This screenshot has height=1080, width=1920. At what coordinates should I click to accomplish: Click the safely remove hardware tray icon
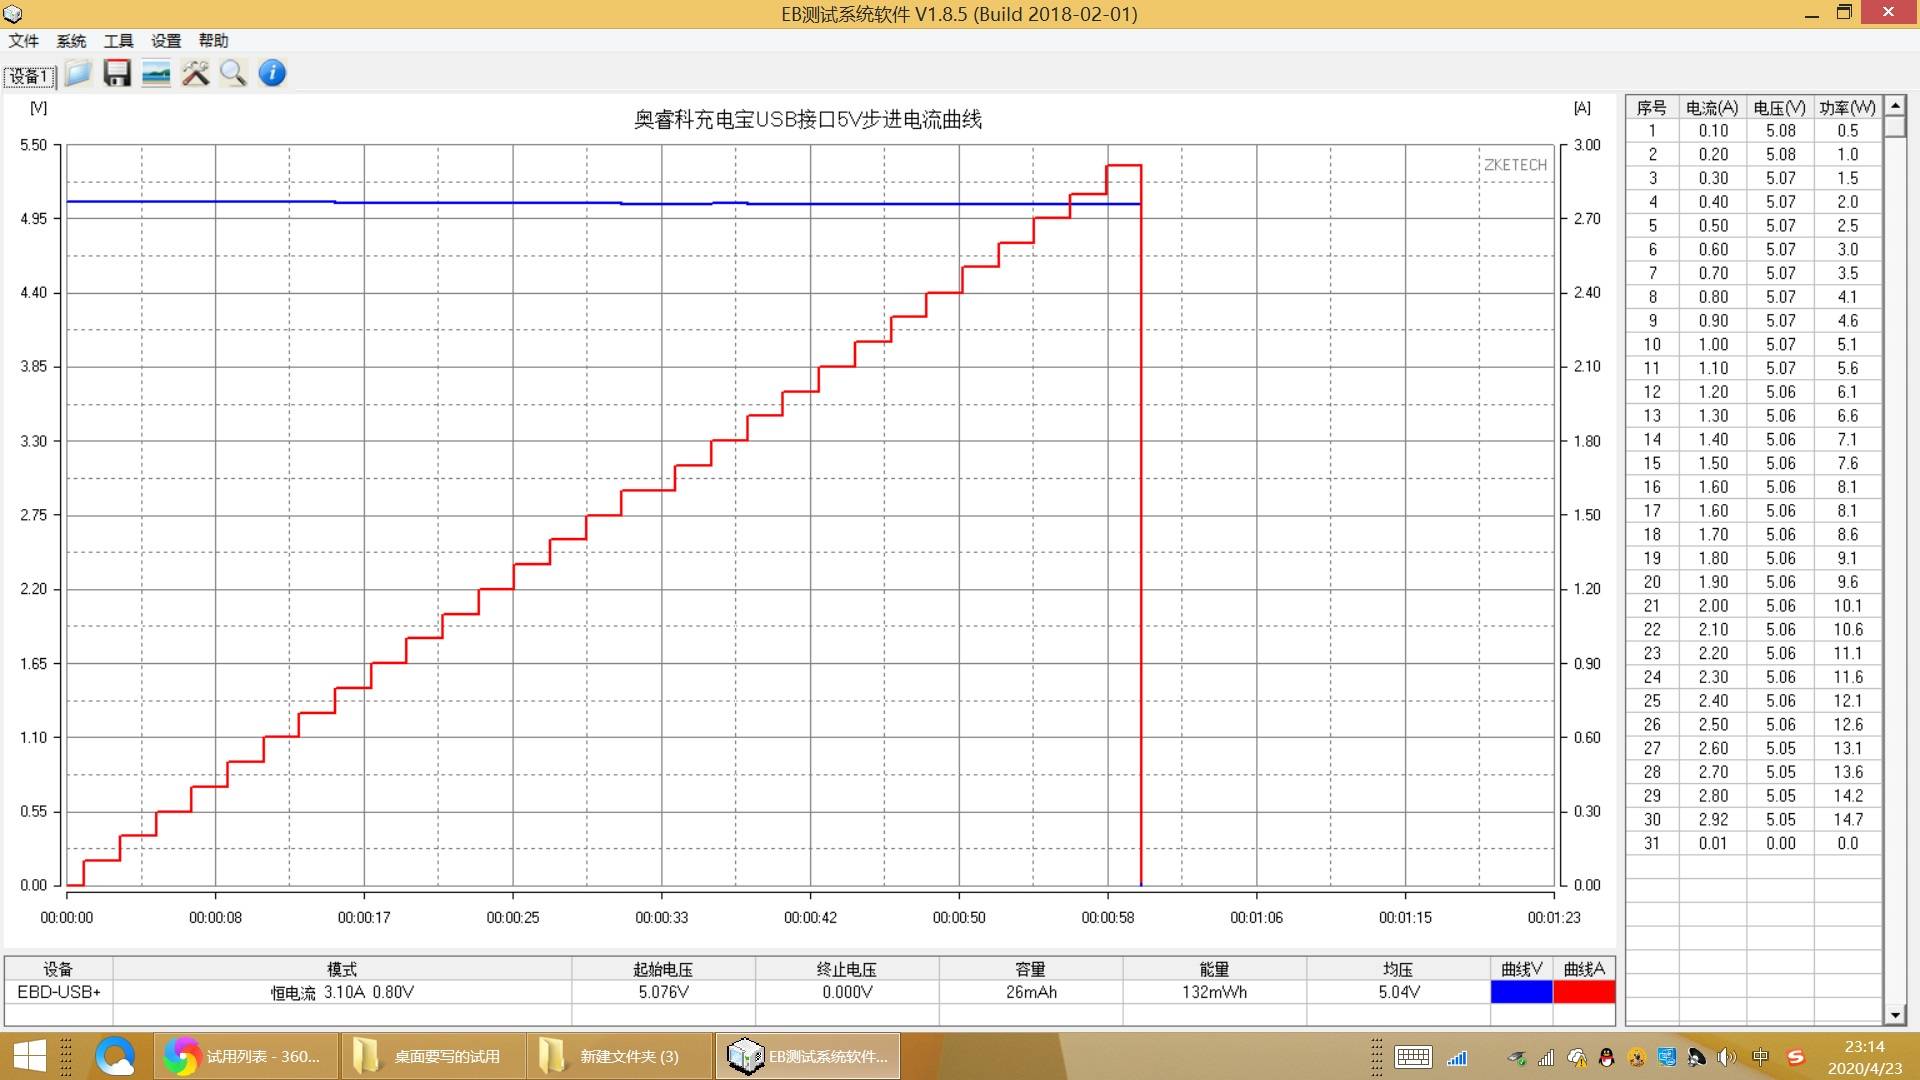pos(1517,1057)
